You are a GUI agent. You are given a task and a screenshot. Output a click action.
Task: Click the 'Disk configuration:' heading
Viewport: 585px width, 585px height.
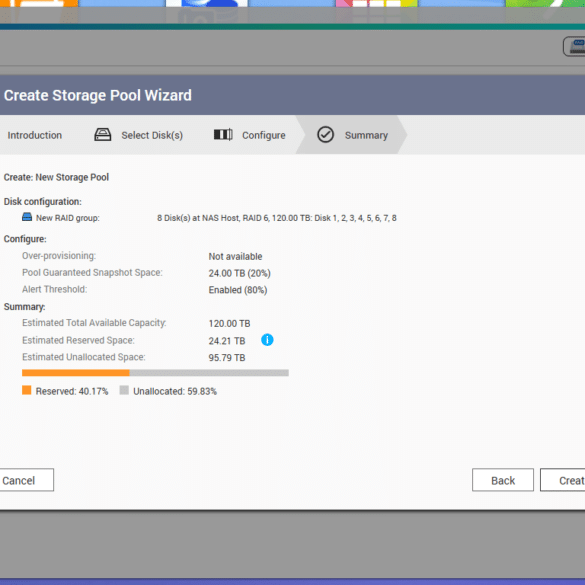click(43, 202)
